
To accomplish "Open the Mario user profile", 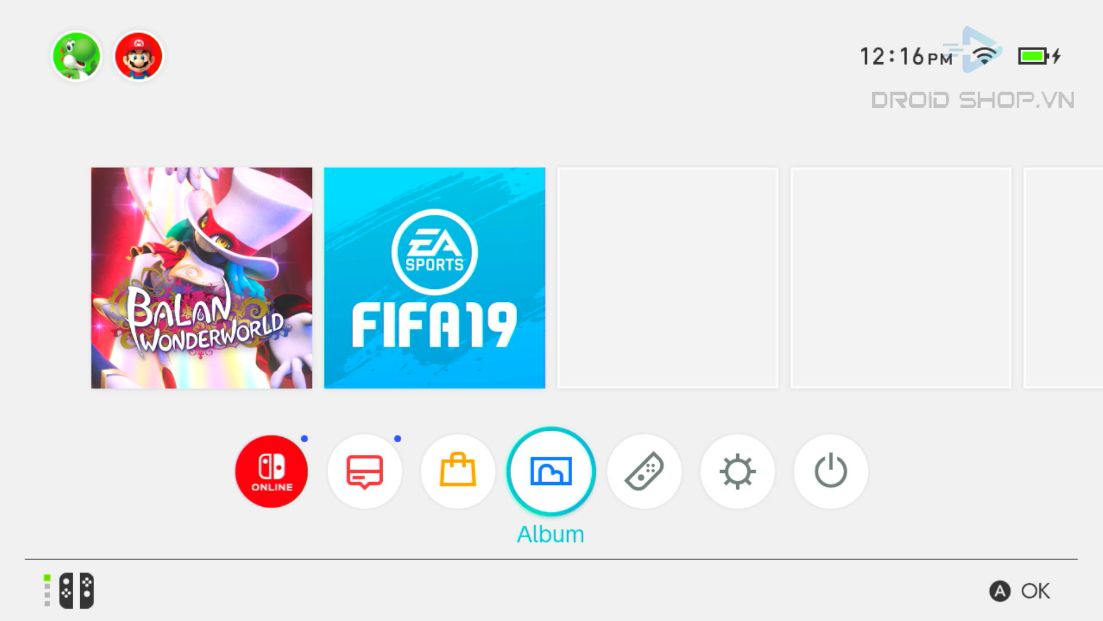I will point(139,56).
